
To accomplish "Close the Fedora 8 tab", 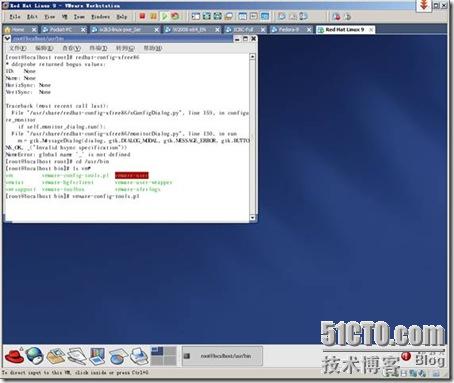I will pyautogui.click(x=309, y=30).
